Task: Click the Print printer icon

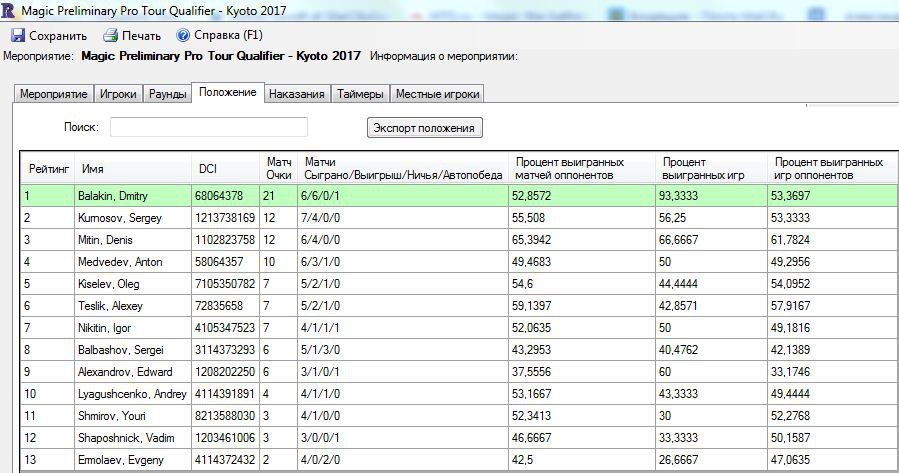Action: (x=111, y=36)
